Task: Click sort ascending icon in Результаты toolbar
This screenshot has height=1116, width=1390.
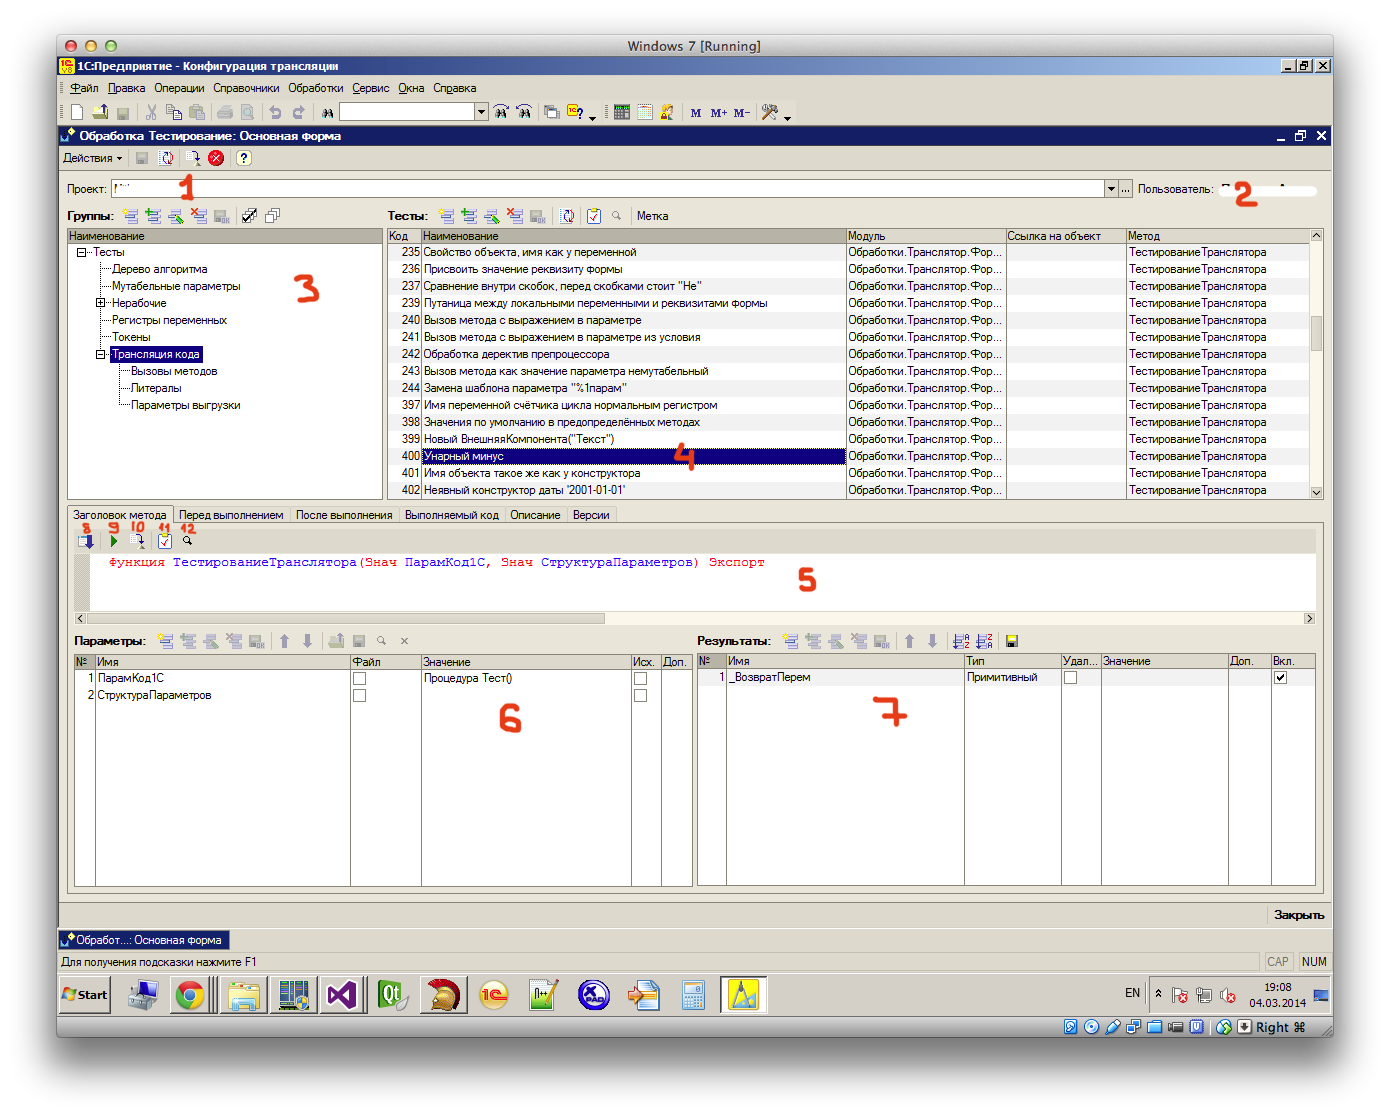Action: (961, 641)
